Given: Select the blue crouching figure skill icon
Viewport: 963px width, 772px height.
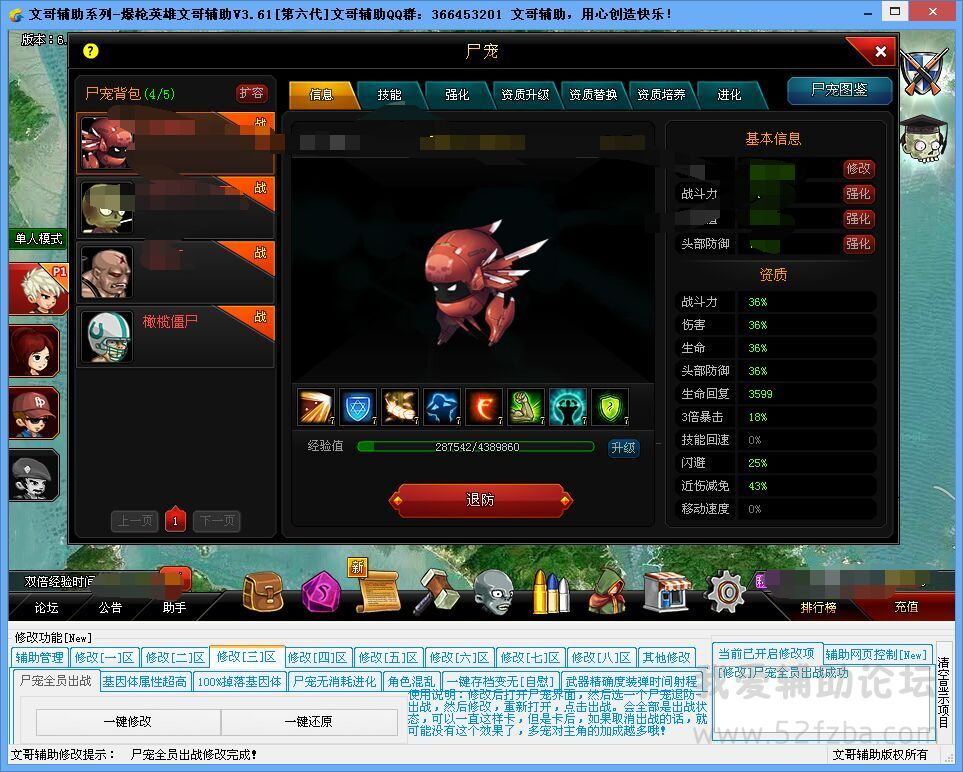Looking at the screenshot, I should [442, 407].
